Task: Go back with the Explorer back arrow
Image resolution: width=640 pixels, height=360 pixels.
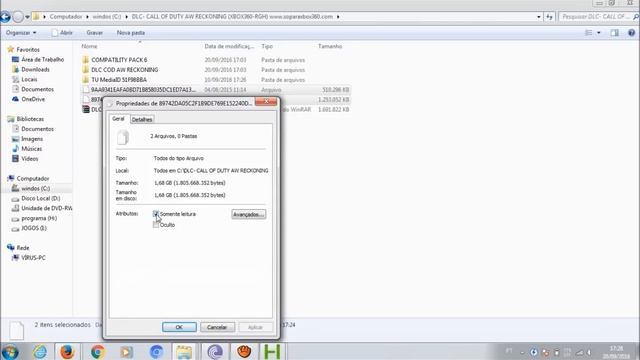Action: point(5,17)
